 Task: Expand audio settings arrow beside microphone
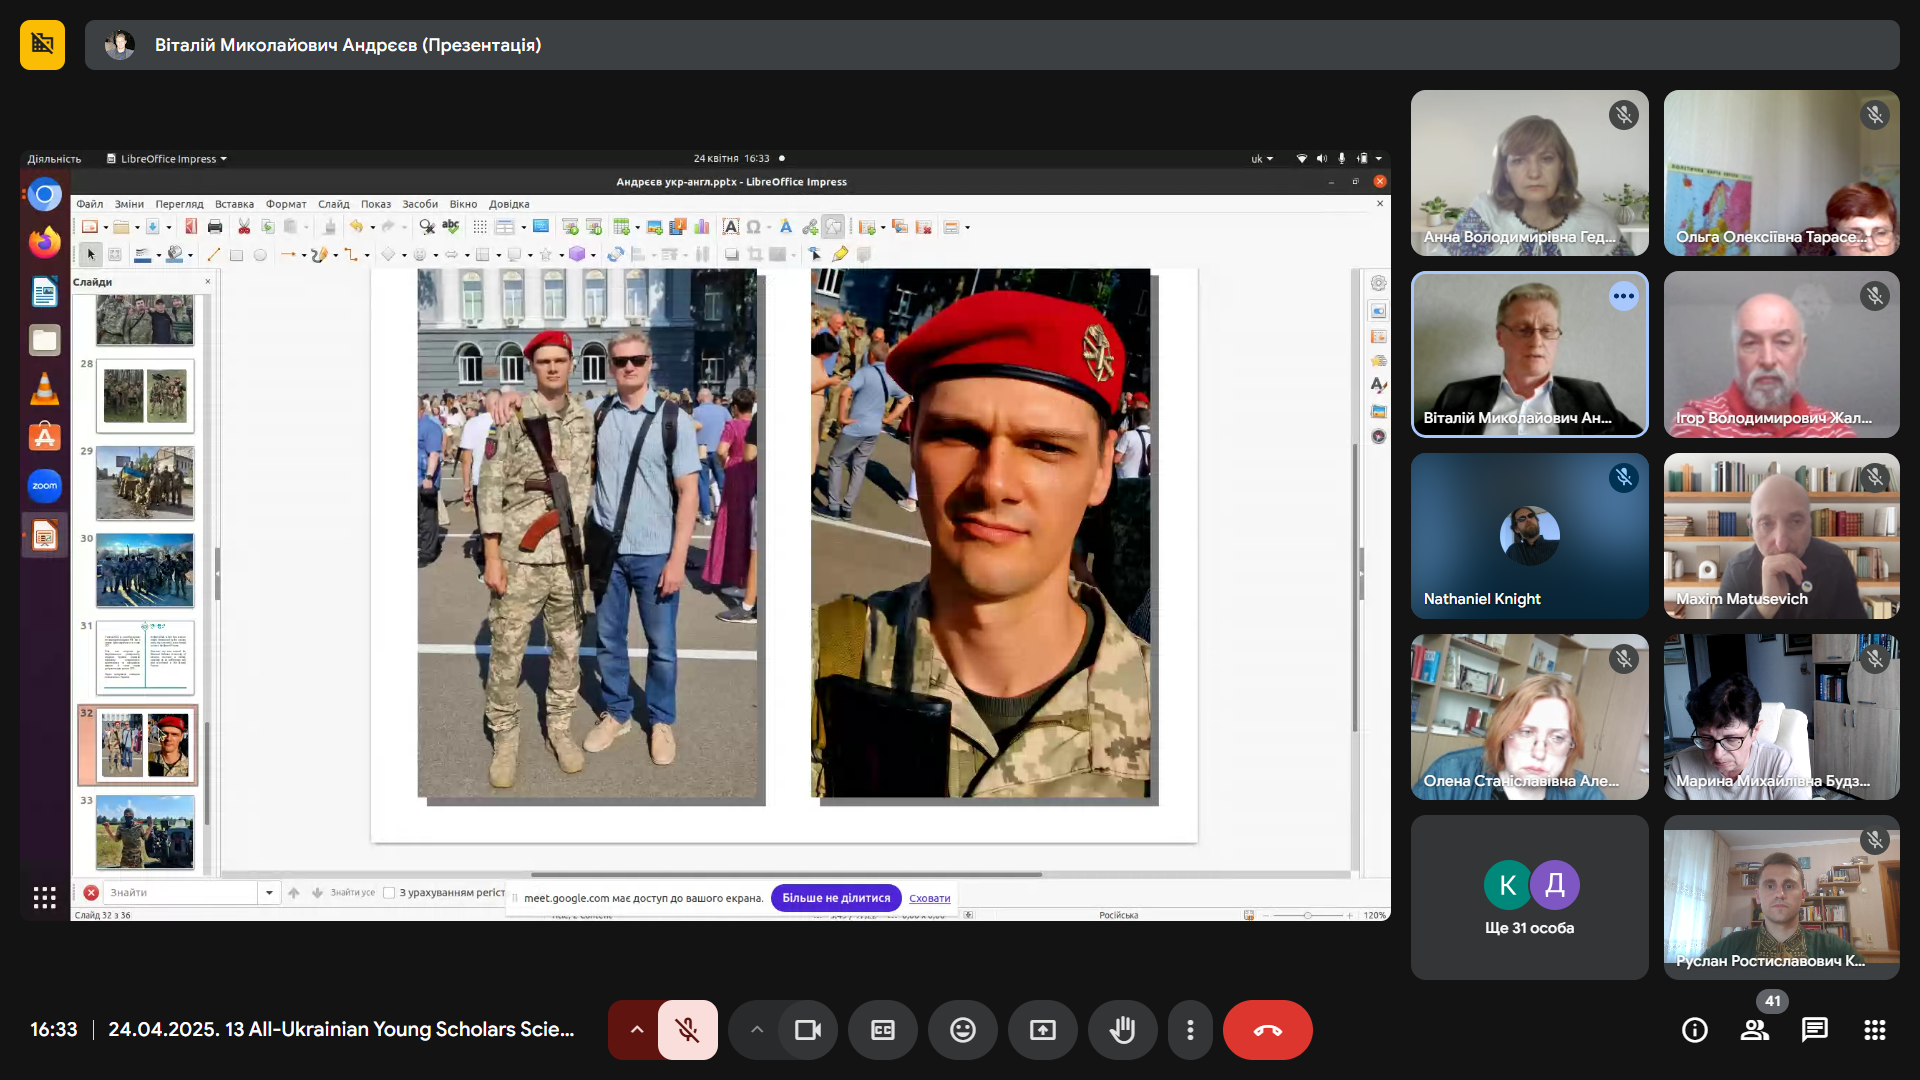point(636,1030)
